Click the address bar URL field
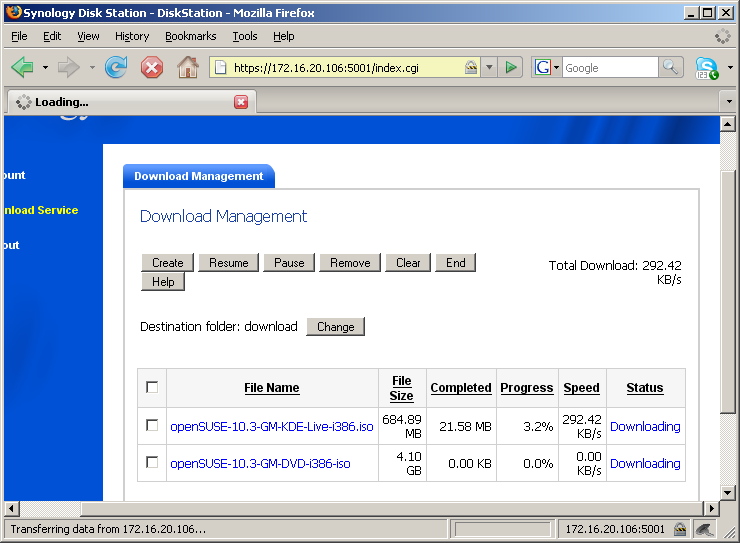 [347, 67]
